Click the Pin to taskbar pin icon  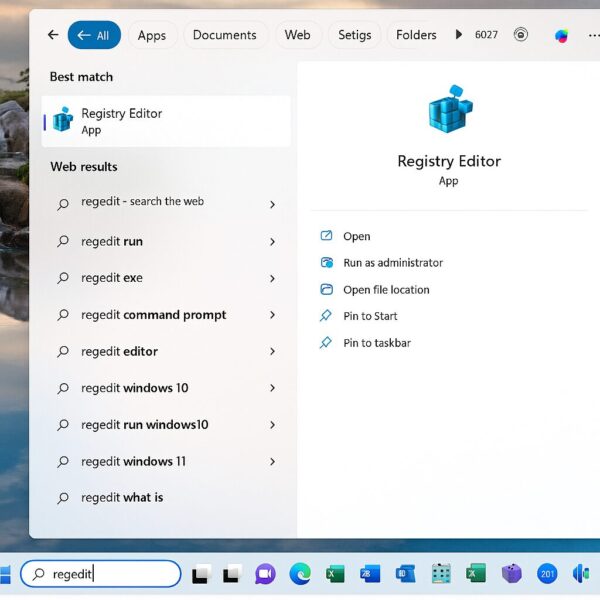326,342
